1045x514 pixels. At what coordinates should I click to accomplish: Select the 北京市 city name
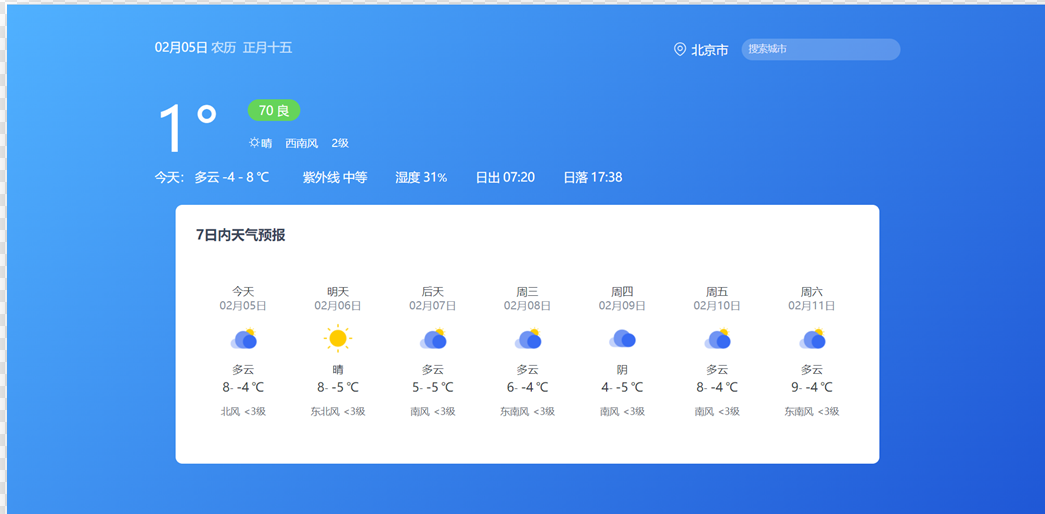709,50
